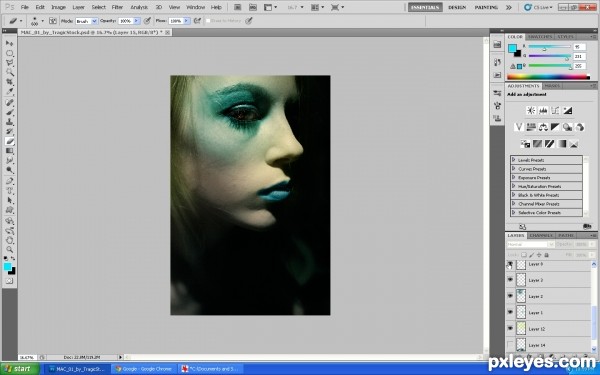
Task: Toggle lock all padlock in Layers panel
Action: [546, 255]
